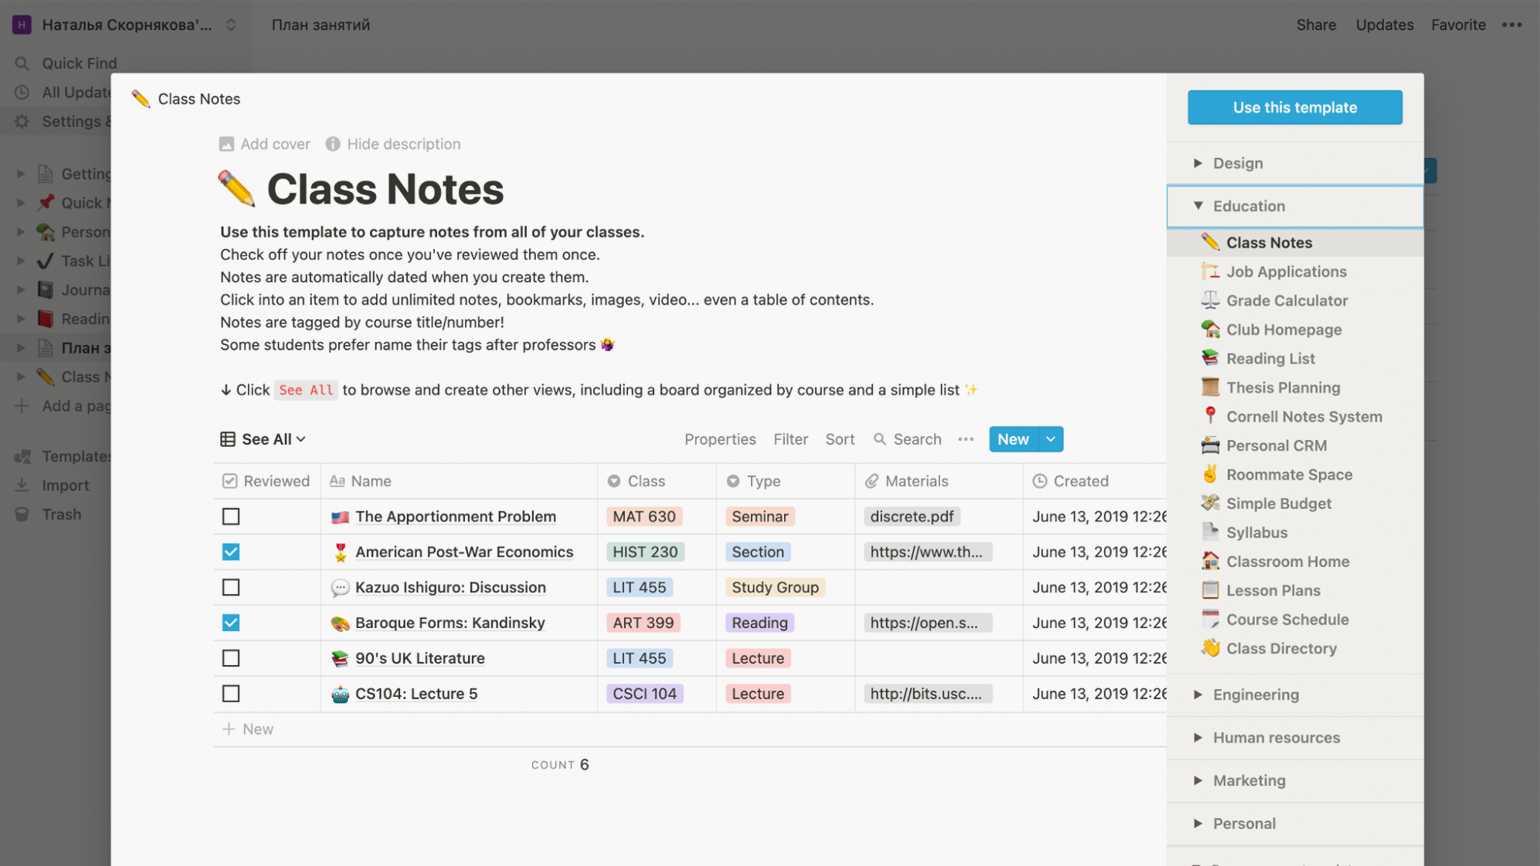Click the Add cover image icon

tap(227, 144)
